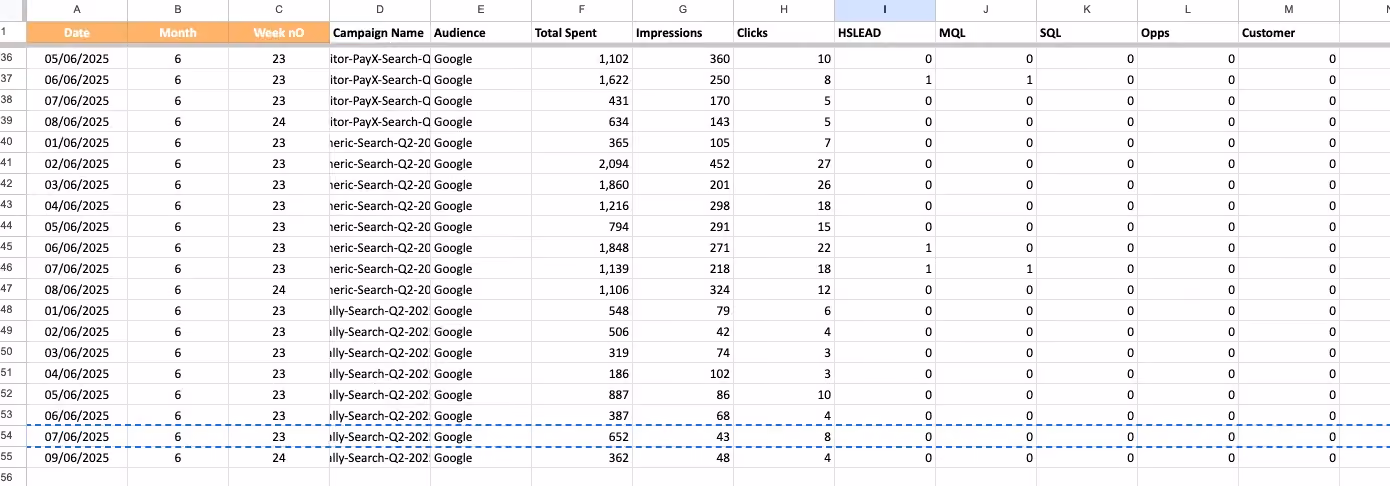Screen dimensions: 1390x486
Task: Select Total Spent cell showing 652
Action: pos(582,437)
